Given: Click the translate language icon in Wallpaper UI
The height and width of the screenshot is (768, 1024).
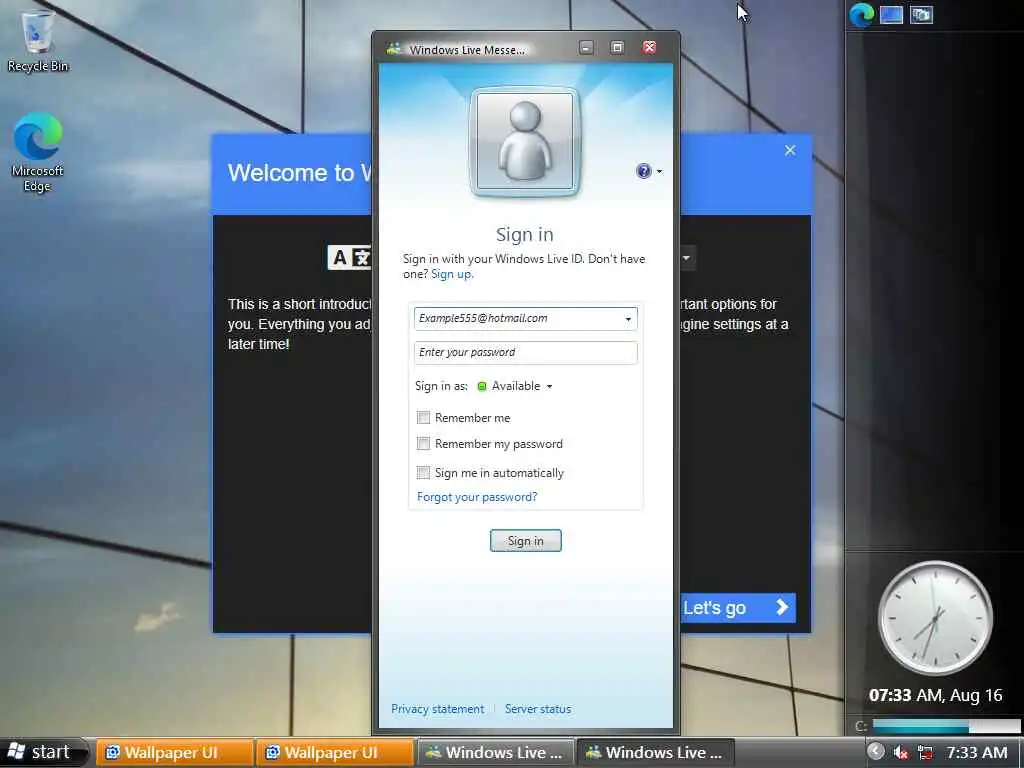Looking at the screenshot, I should [349, 257].
